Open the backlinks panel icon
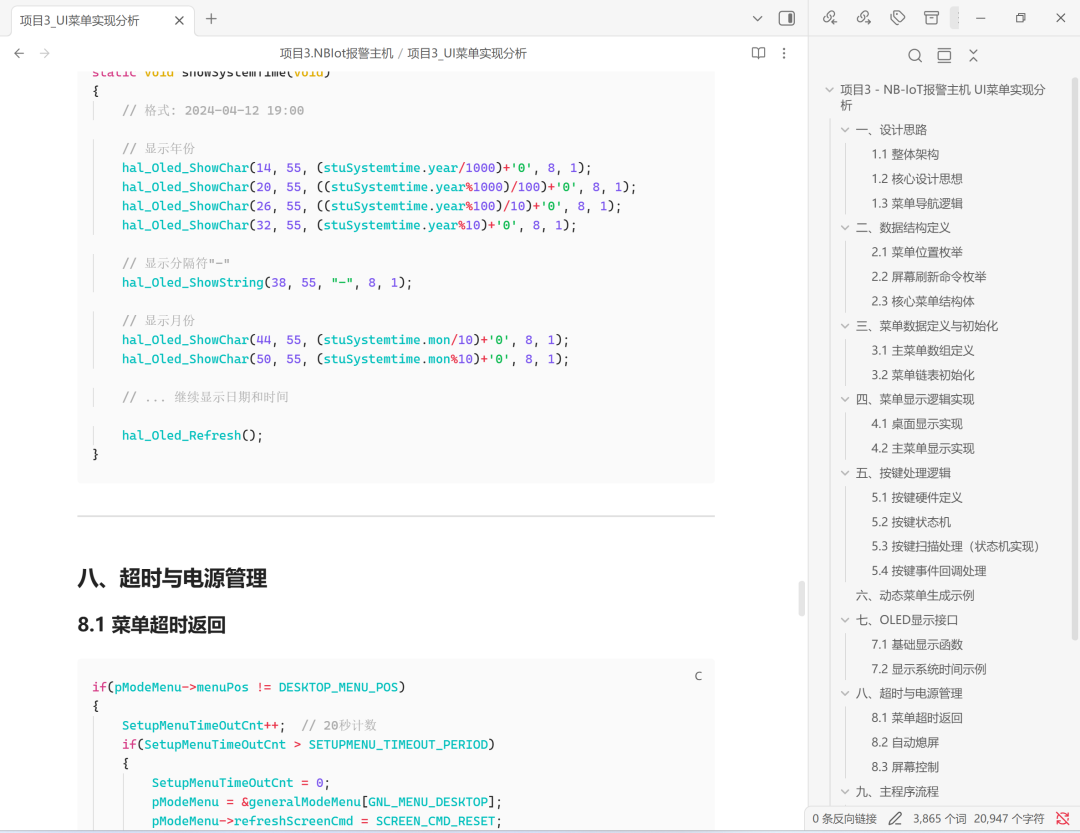 pos(830,18)
